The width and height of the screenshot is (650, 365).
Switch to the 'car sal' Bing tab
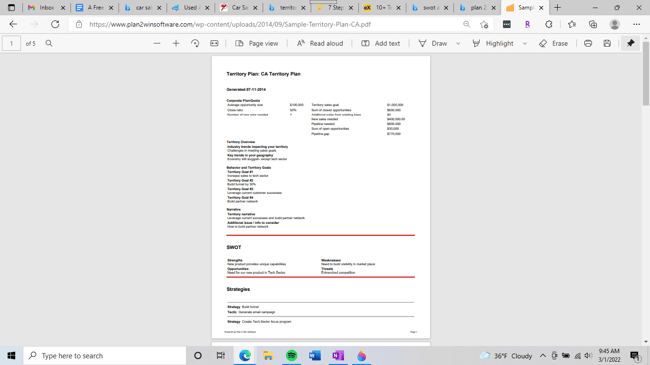(x=143, y=7)
